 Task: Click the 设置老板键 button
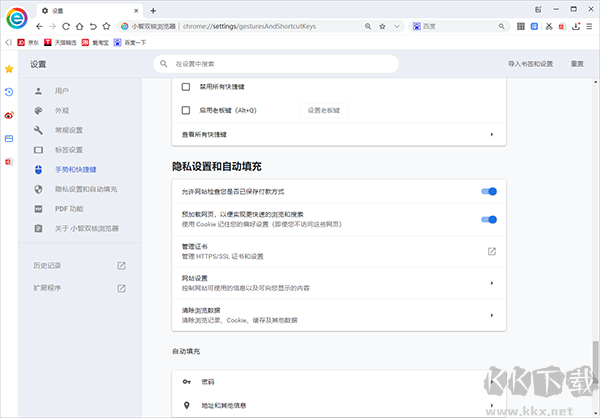(326, 110)
